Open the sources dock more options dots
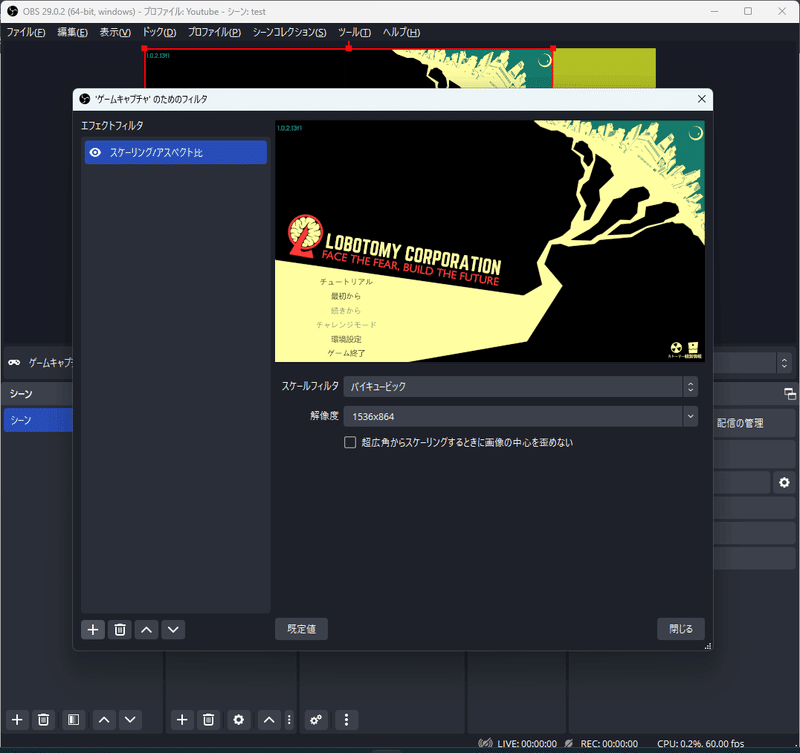 pos(289,720)
